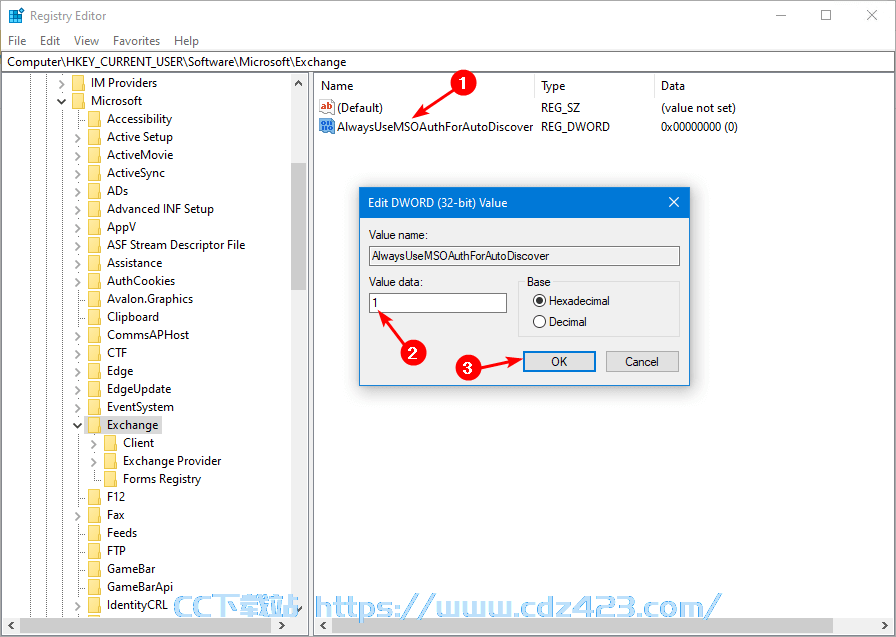Screen dimensions: 896x637
Task: Open the Edit menu
Action: tap(50, 41)
